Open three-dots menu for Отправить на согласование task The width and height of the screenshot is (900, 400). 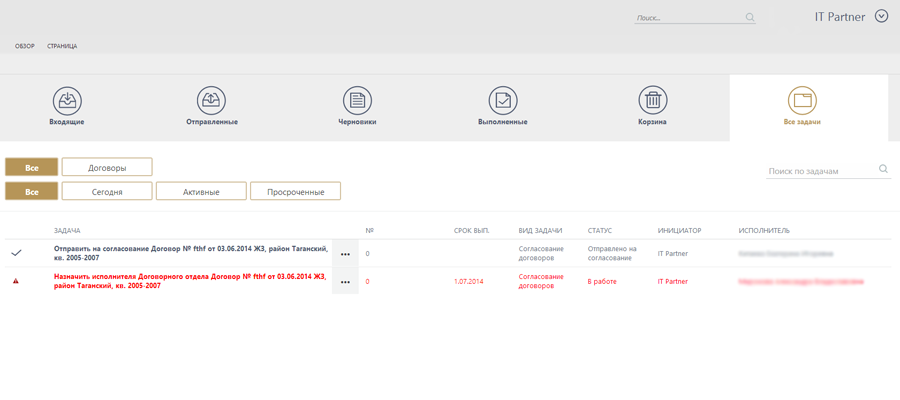(x=345, y=254)
